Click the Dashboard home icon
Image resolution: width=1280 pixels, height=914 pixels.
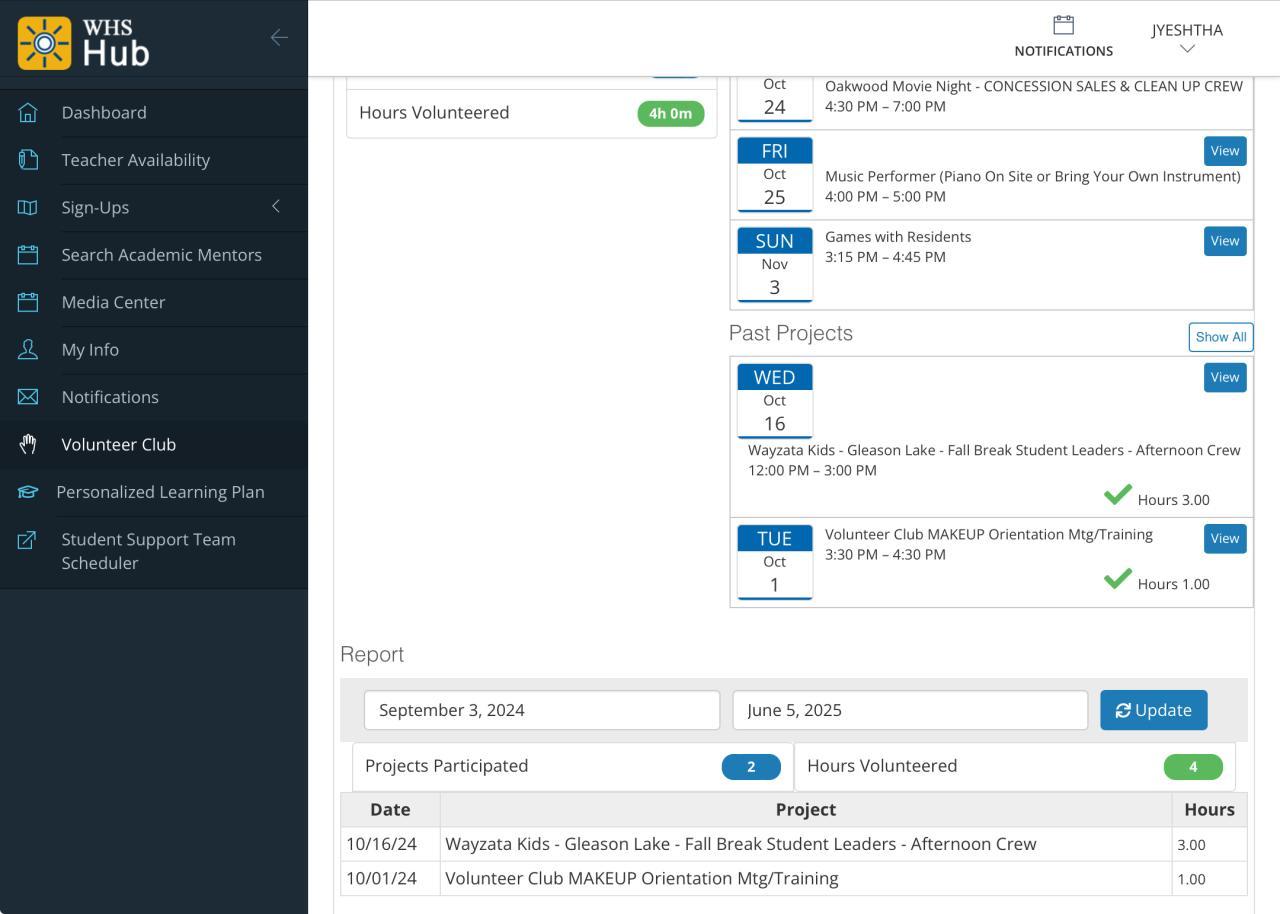[28, 113]
